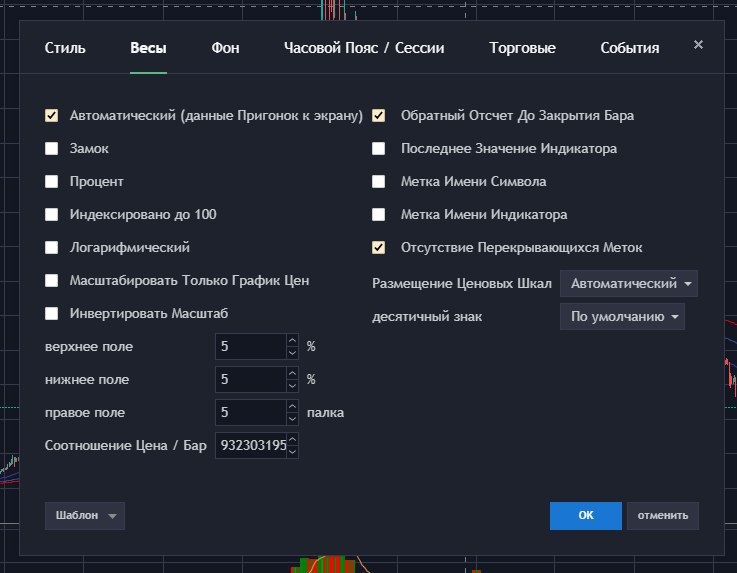Enable the Замок checkbox

click(x=52, y=149)
